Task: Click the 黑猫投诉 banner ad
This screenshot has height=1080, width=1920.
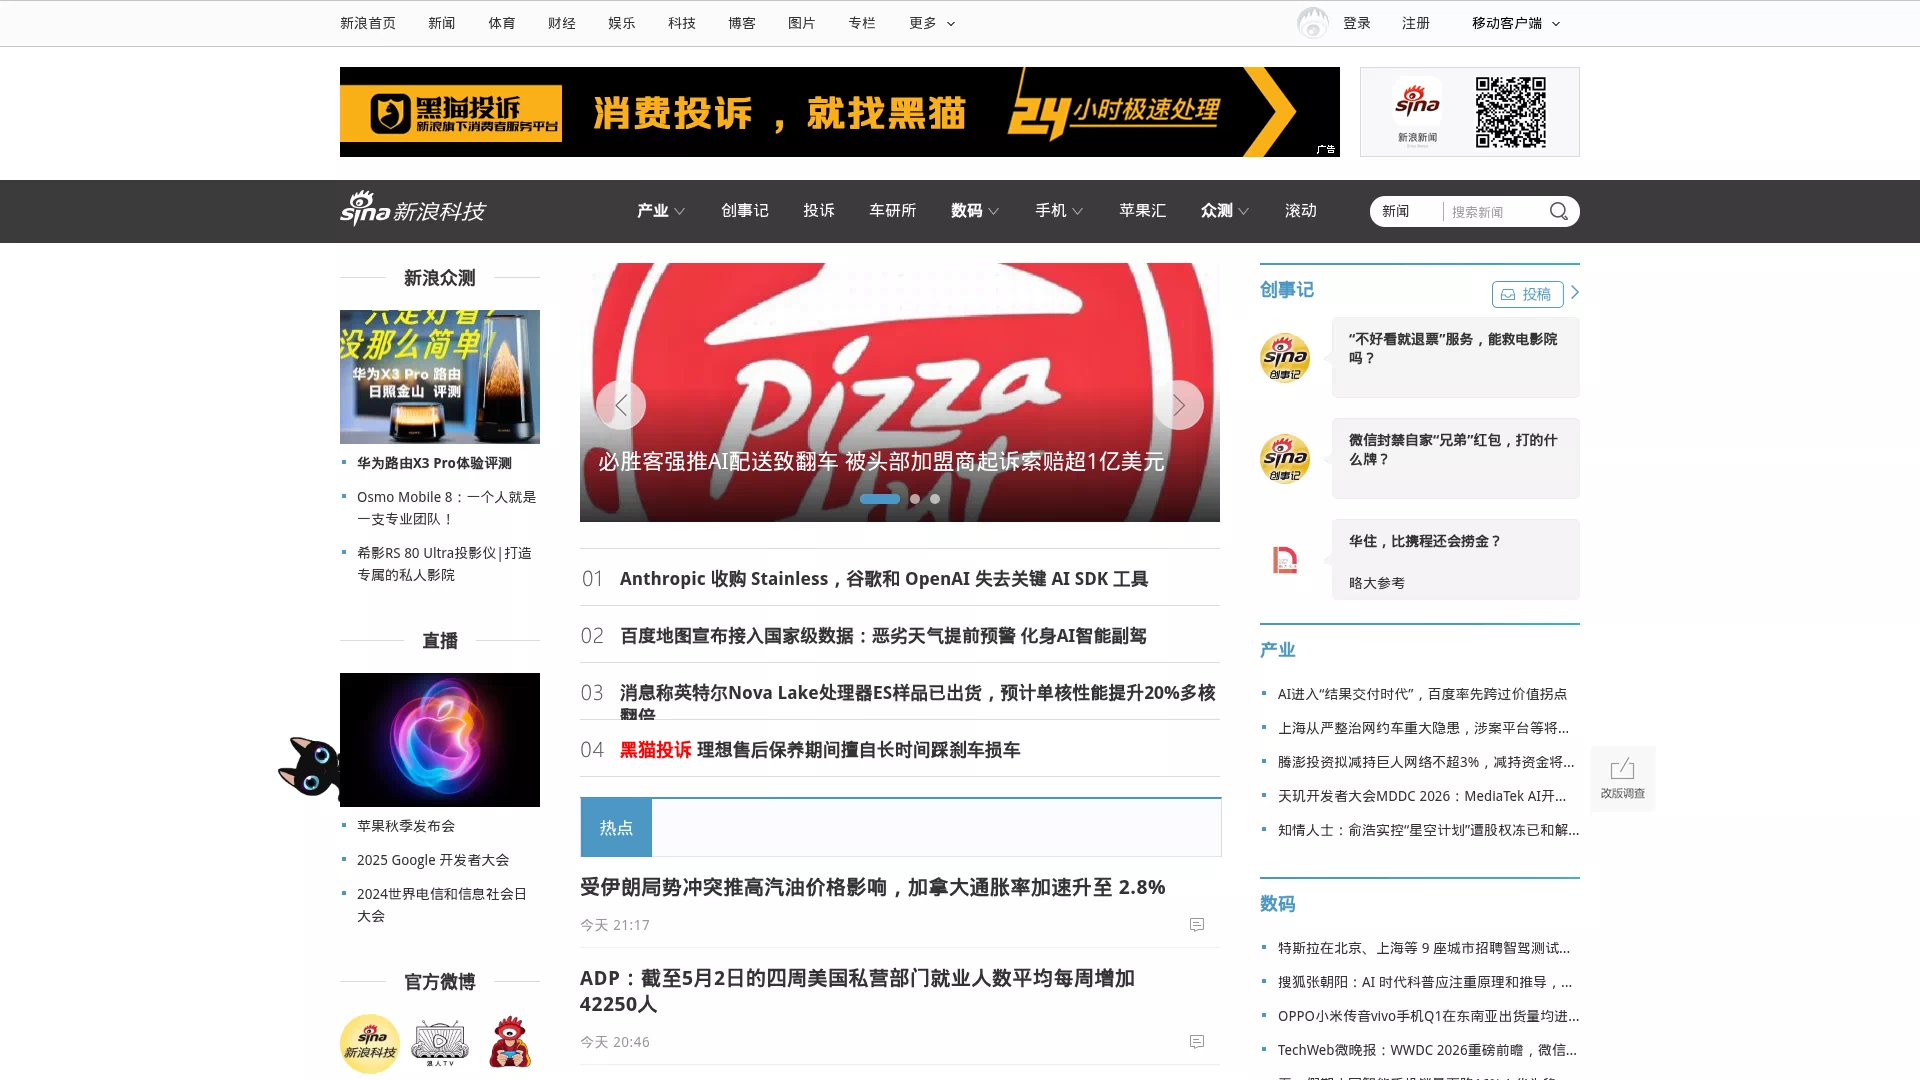Action: 840,112
